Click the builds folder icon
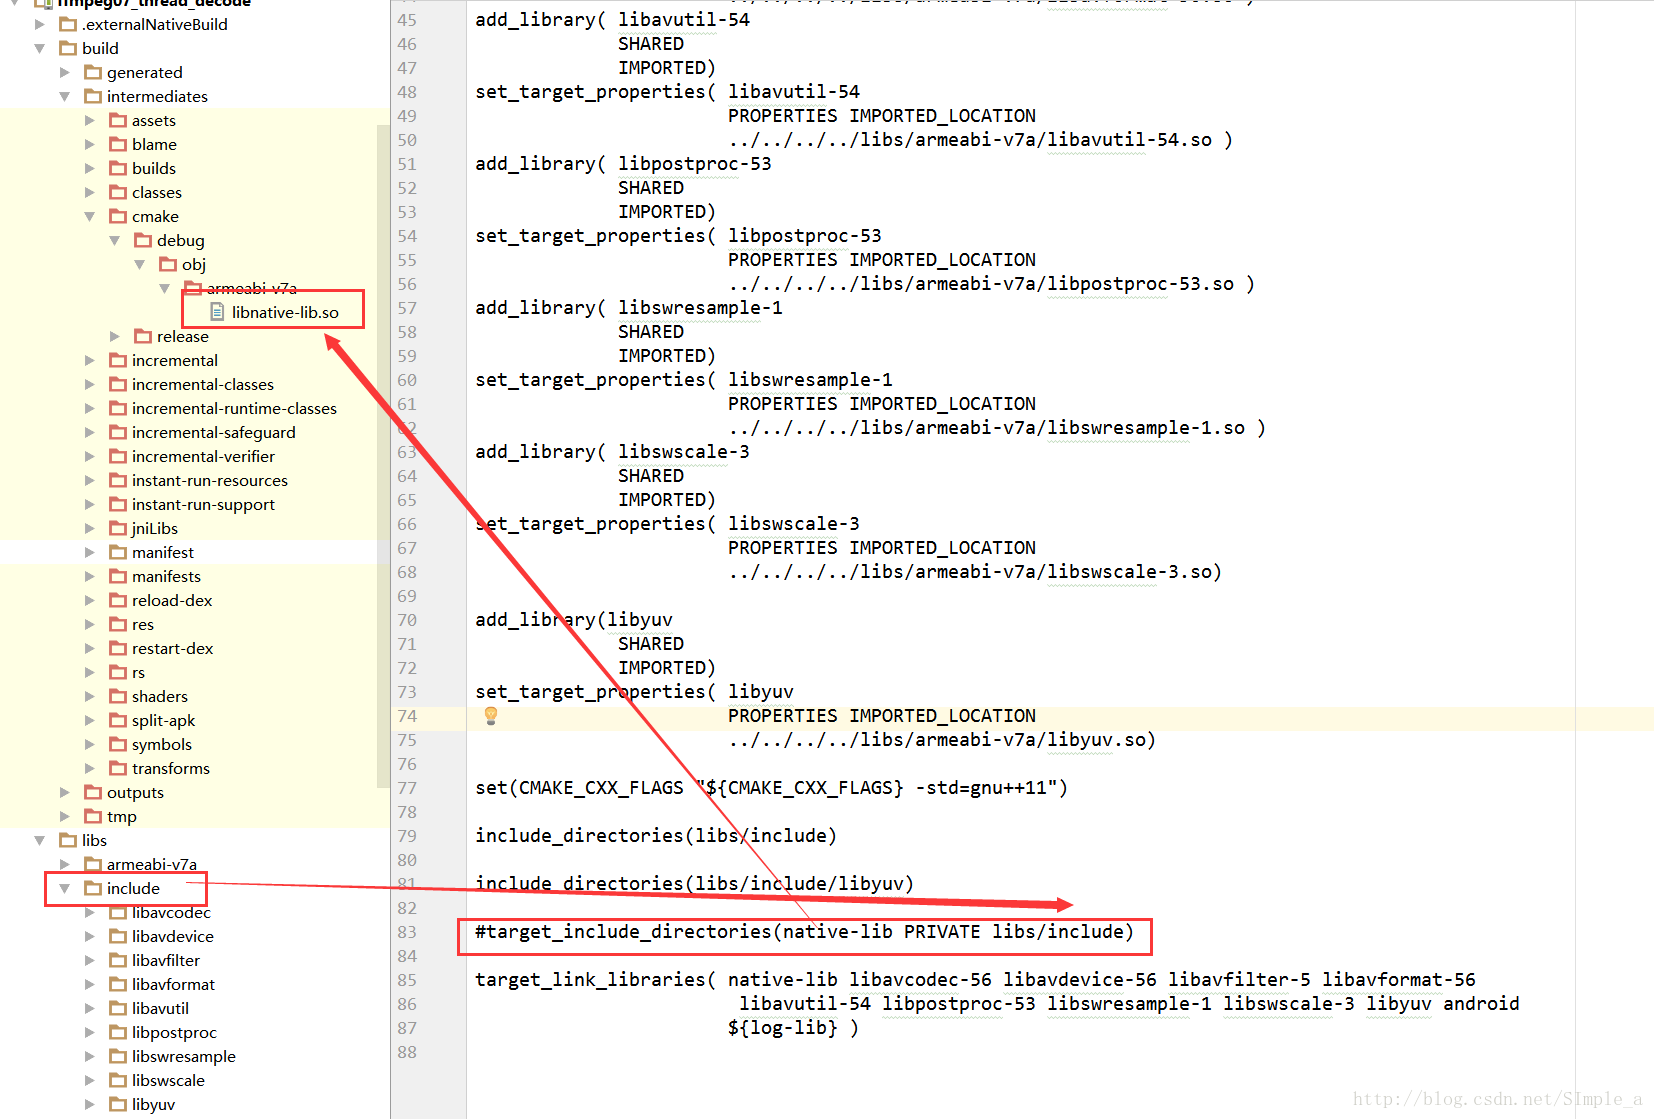Viewport: 1654px width, 1119px height. [x=118, y=168]
